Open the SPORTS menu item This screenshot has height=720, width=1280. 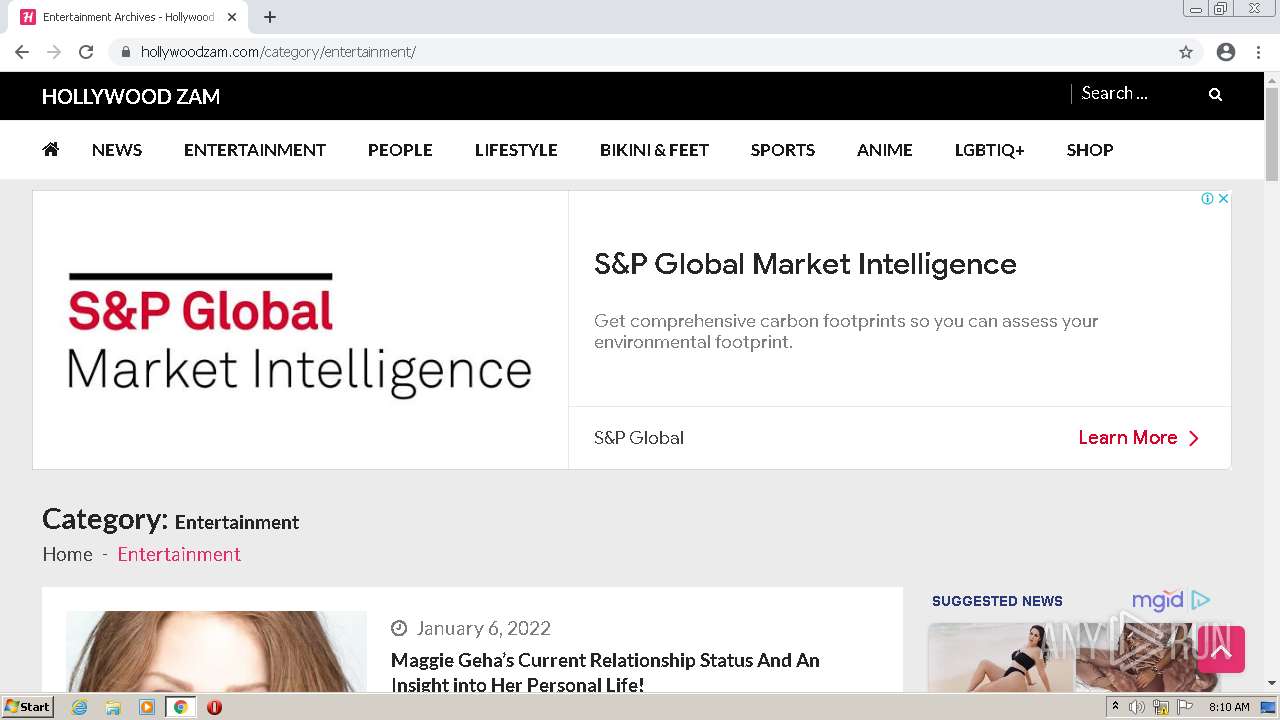(783, 150)
